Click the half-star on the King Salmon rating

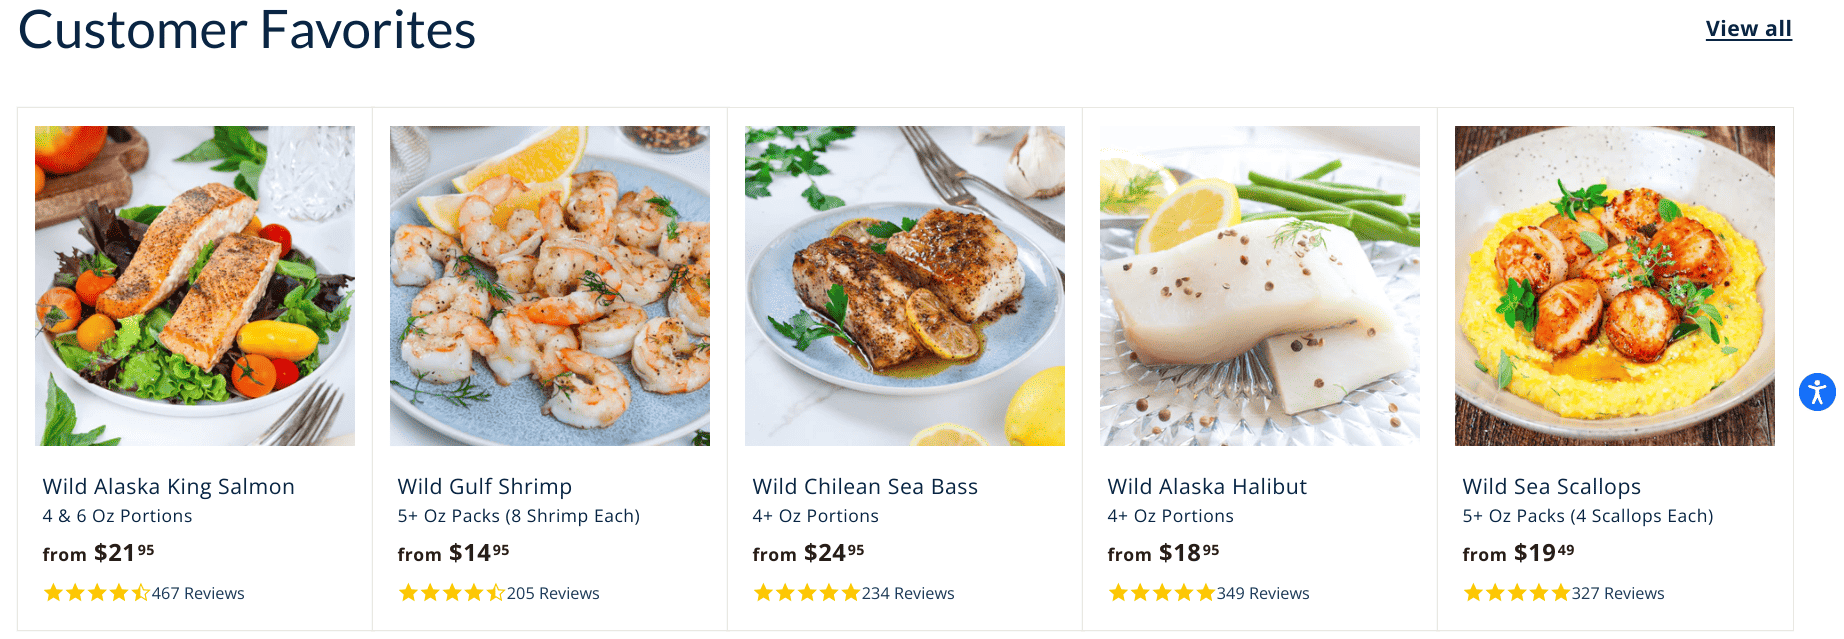point(138,592)
